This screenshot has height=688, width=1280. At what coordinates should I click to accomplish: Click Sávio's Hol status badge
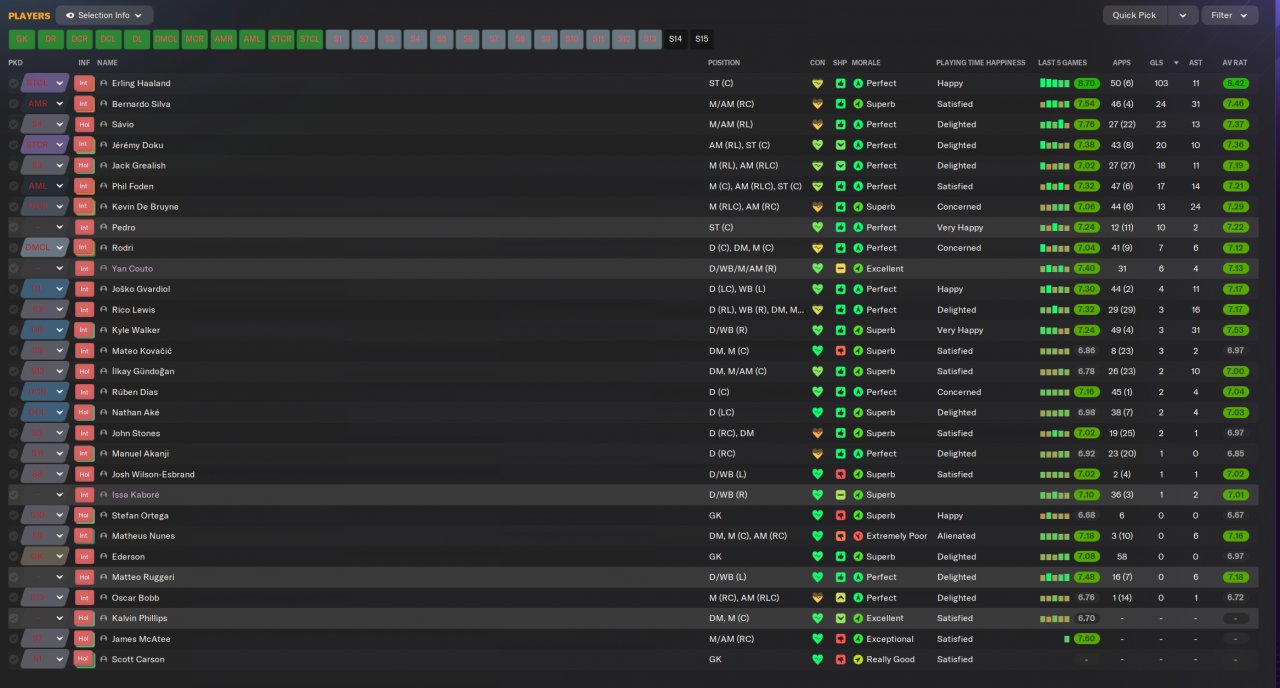84,124
